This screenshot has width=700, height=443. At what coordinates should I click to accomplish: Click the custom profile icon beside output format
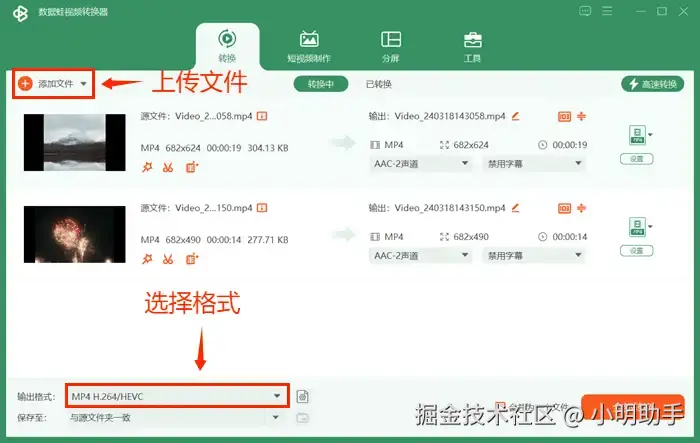303,397
